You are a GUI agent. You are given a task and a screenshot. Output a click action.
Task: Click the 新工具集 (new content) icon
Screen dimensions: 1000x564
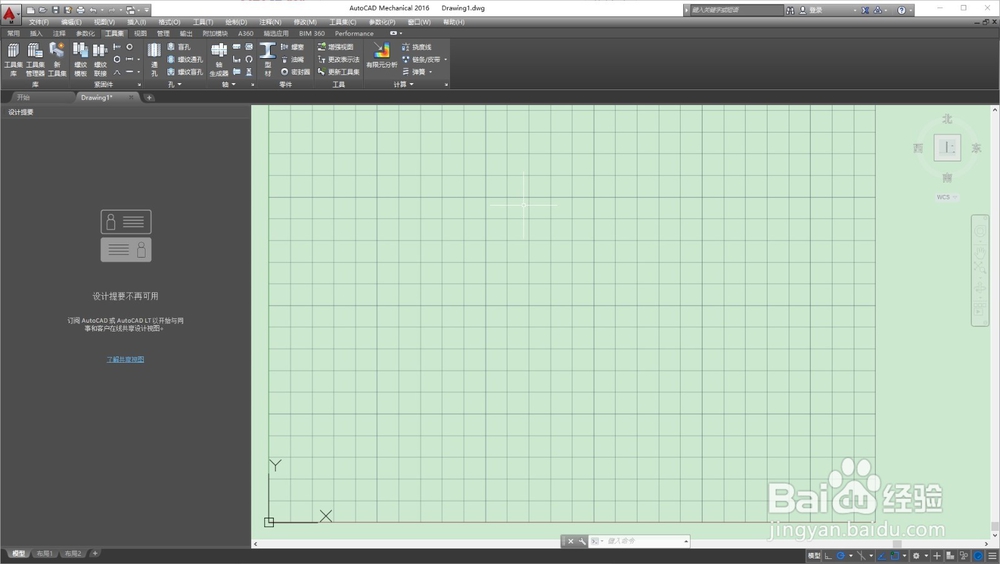pyautogui.click(x=57, y=59)
